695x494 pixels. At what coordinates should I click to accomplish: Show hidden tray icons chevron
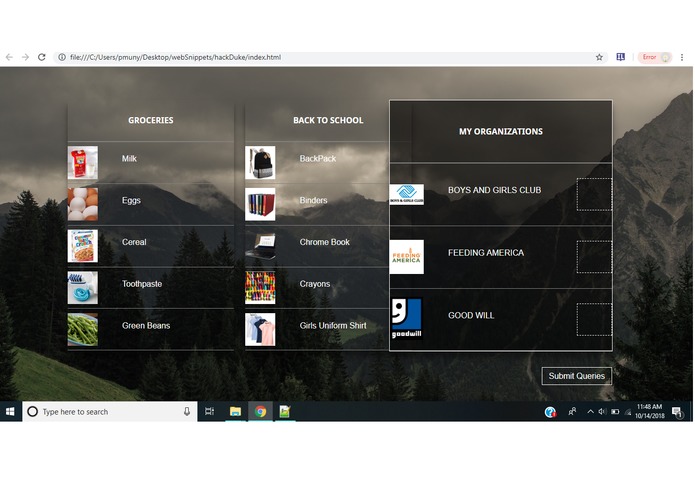click(x=590, y=412)
